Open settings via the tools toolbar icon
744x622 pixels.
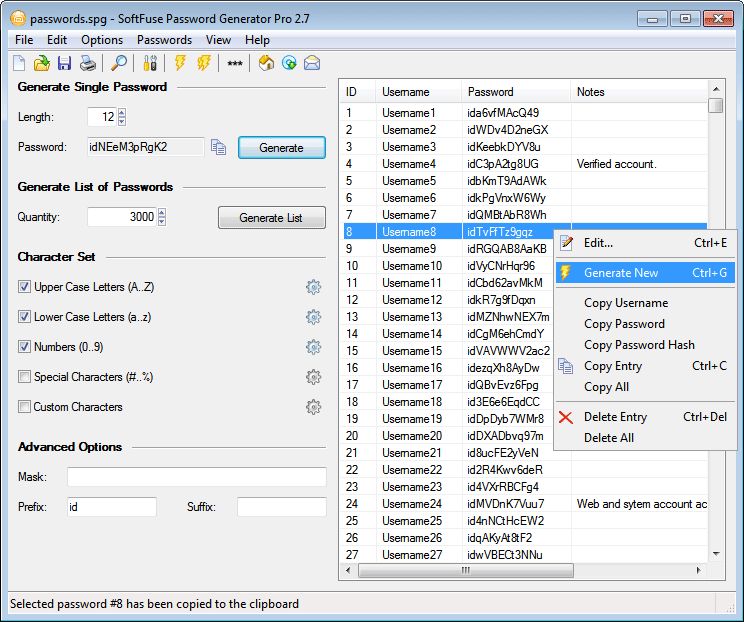coord(150,63)
